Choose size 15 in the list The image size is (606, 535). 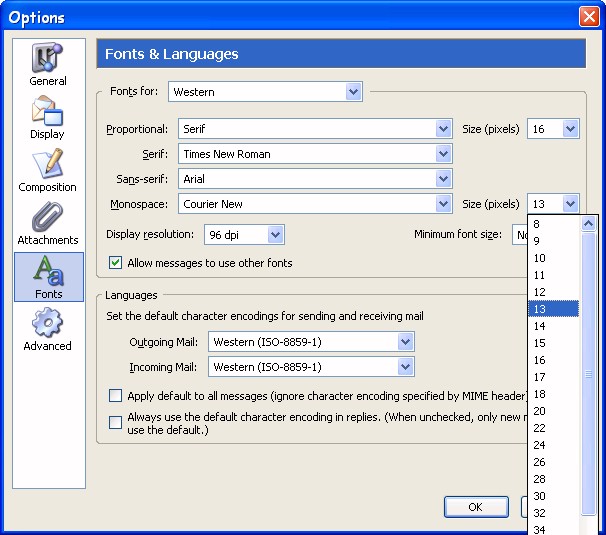553,343
